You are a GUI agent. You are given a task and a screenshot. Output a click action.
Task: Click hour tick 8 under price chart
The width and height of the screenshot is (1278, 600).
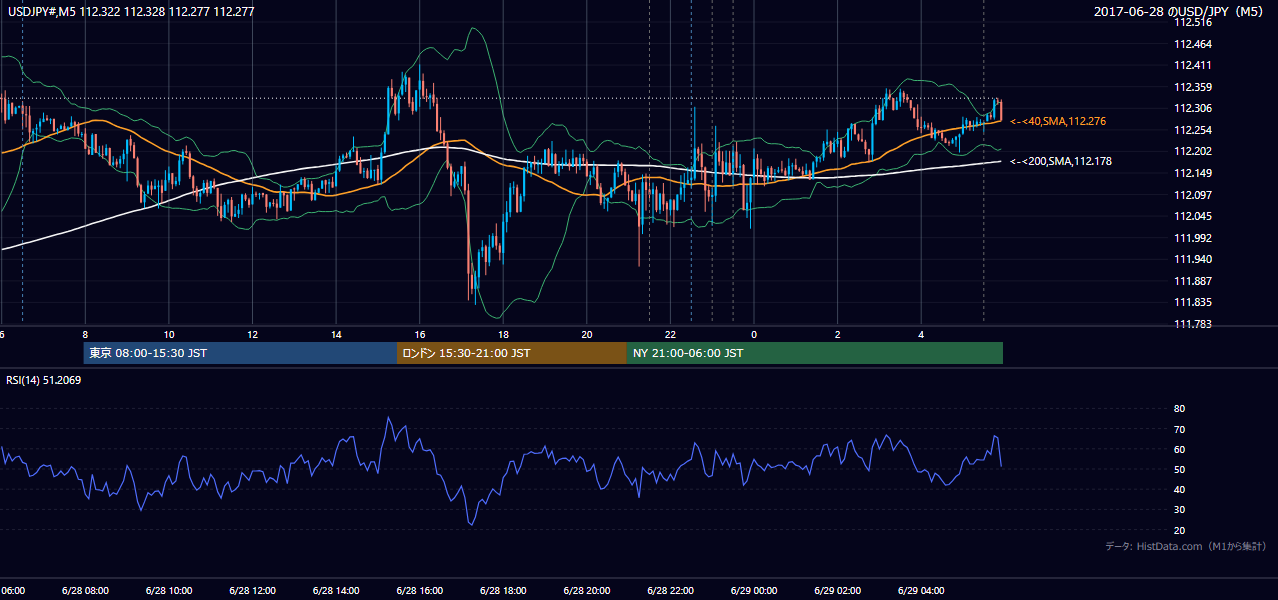pyautogui.click(x=85, y=334)
